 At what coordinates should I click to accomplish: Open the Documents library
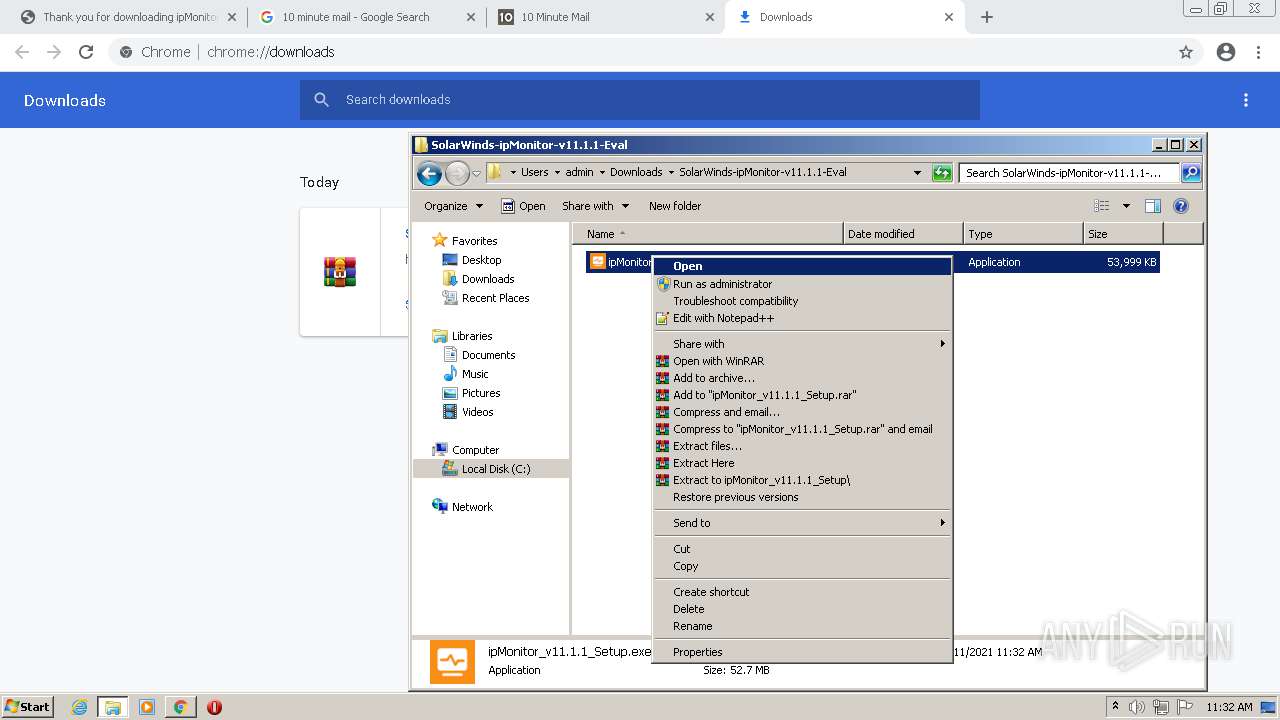click(x=488, y=355)
